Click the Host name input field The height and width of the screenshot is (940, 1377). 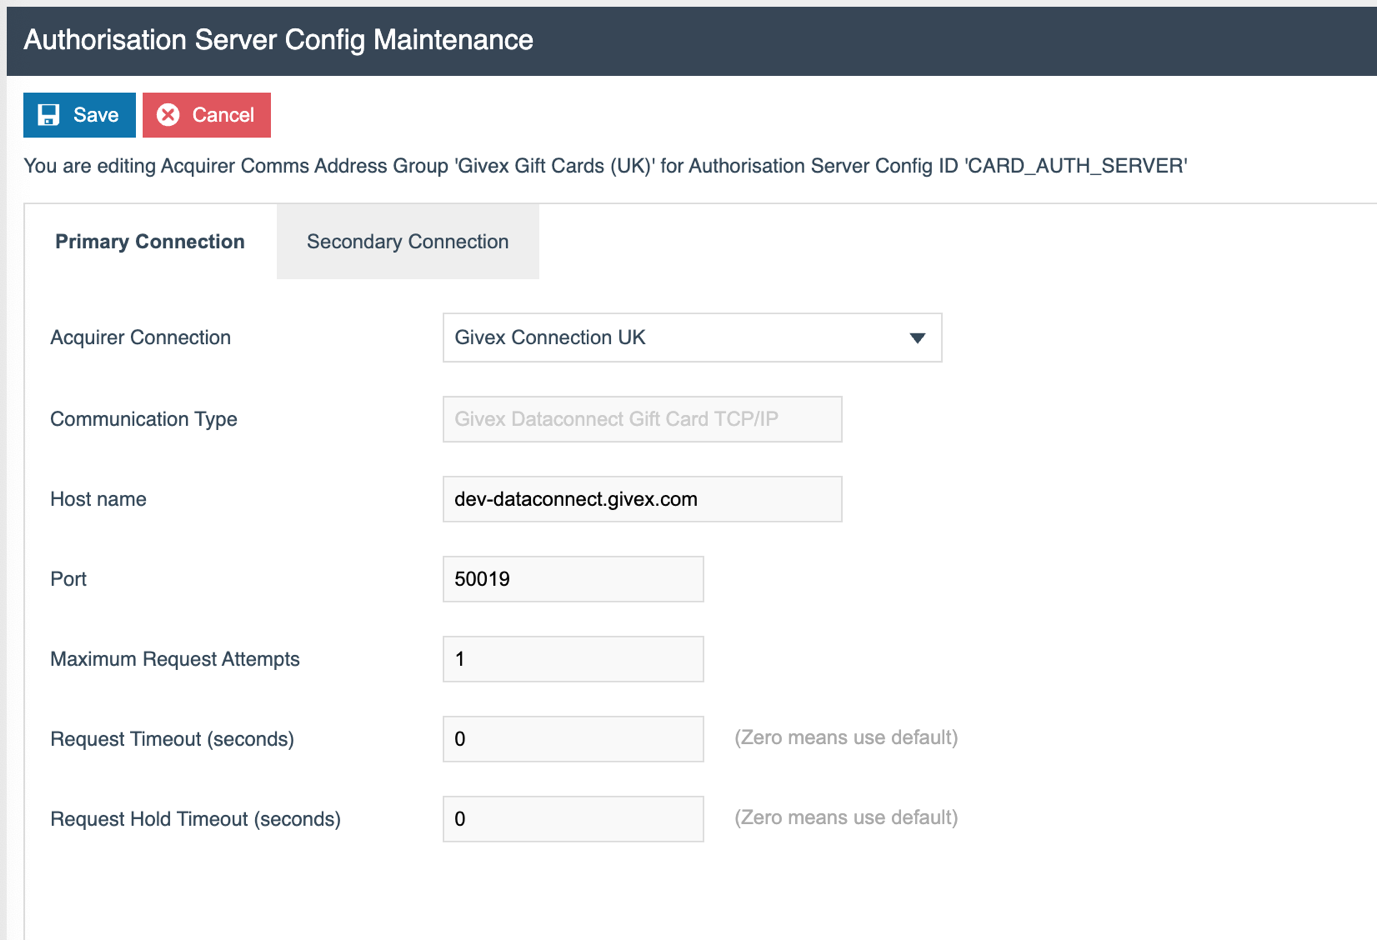click(640, 498)
